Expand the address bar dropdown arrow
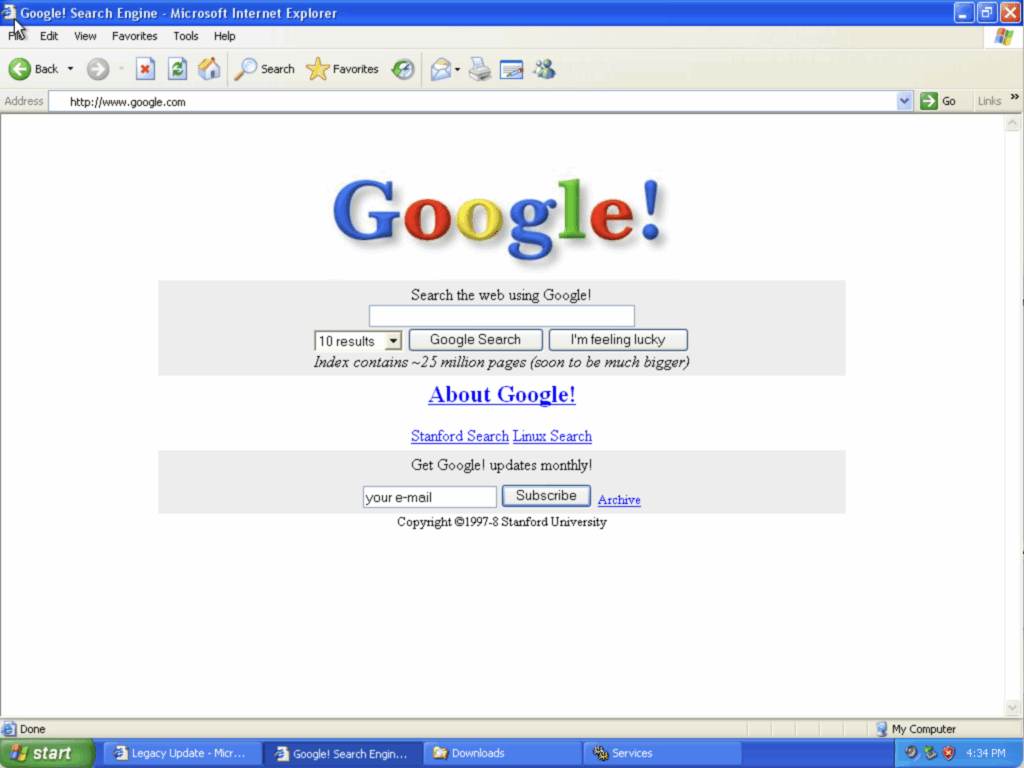Screen dimensions: 1024x768 (x=904, y=101)
